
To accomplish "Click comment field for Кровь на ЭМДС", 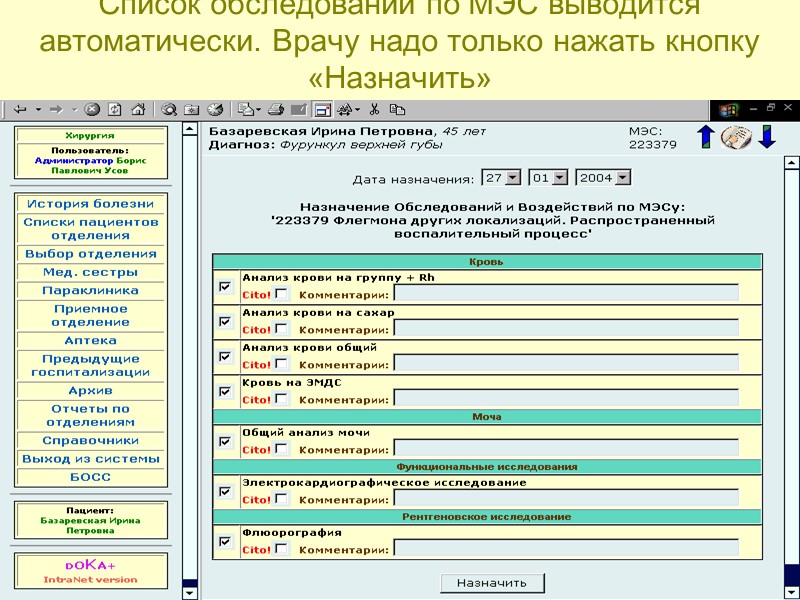I will click(x=566, y=398).
